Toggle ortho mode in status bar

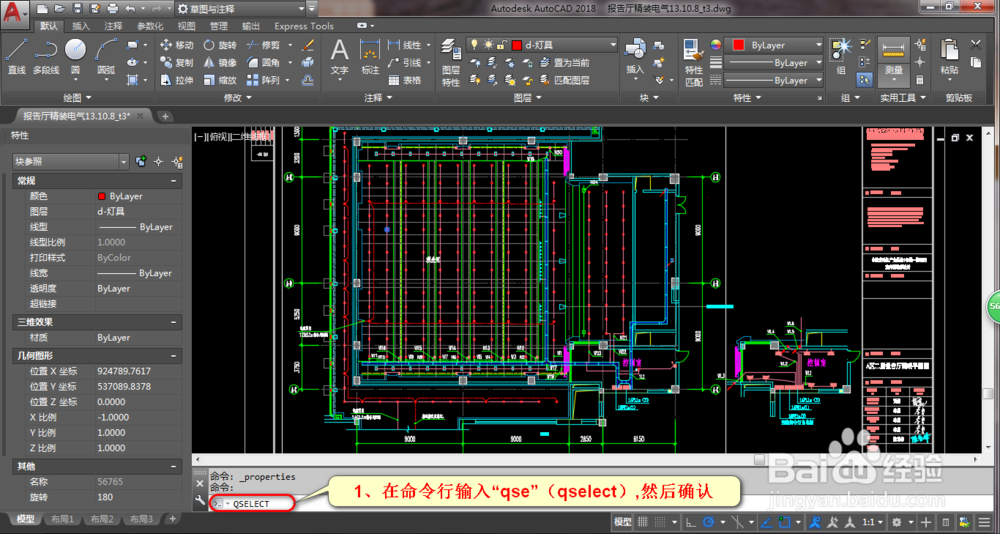tap(691, 521)
